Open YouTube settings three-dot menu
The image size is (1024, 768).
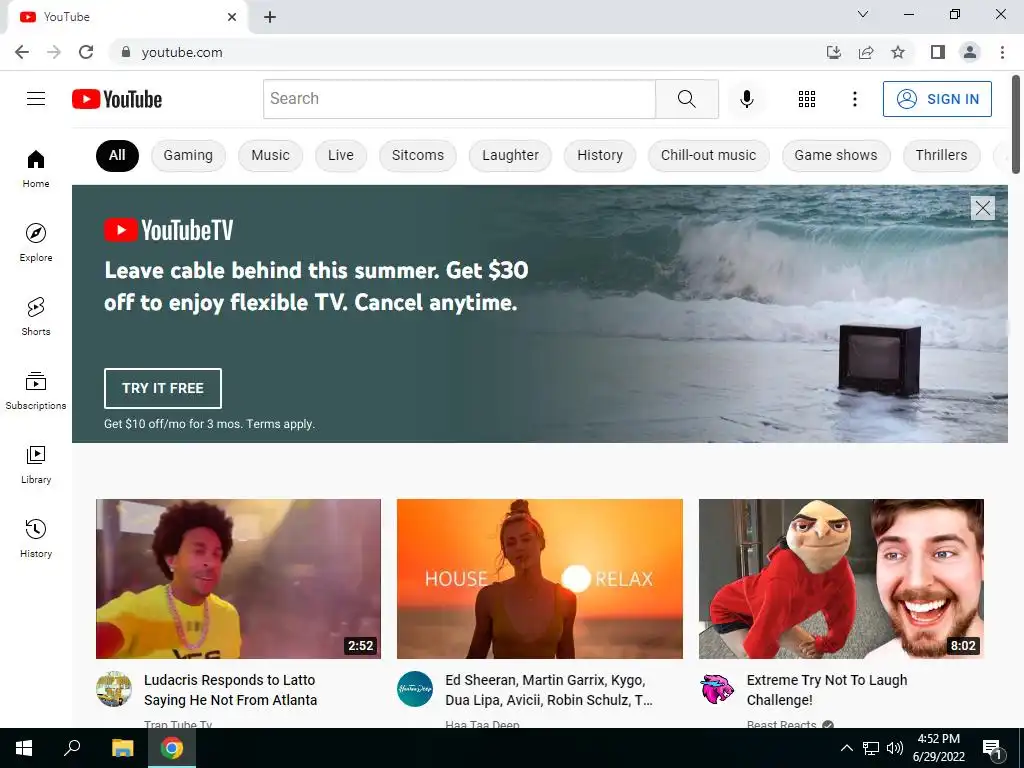pos(854,99)
